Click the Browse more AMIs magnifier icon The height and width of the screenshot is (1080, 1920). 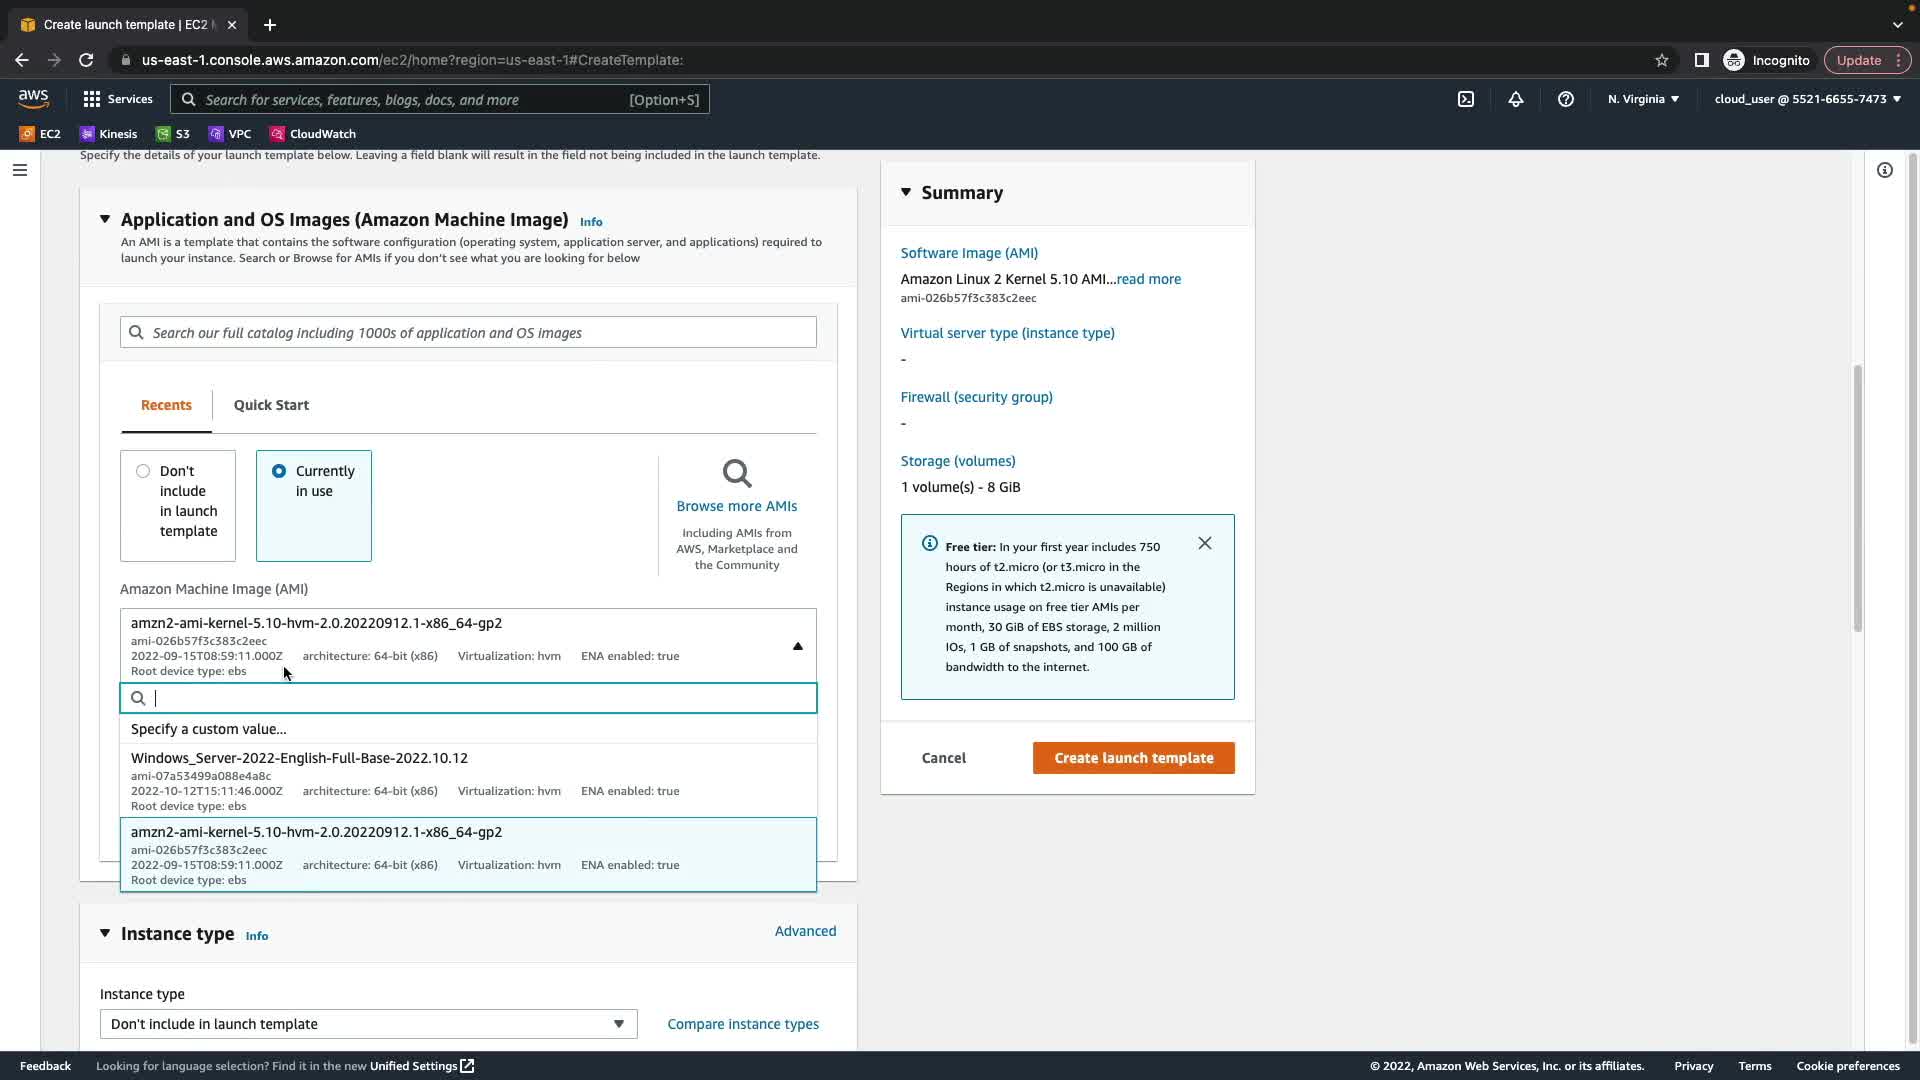(737, 474)
